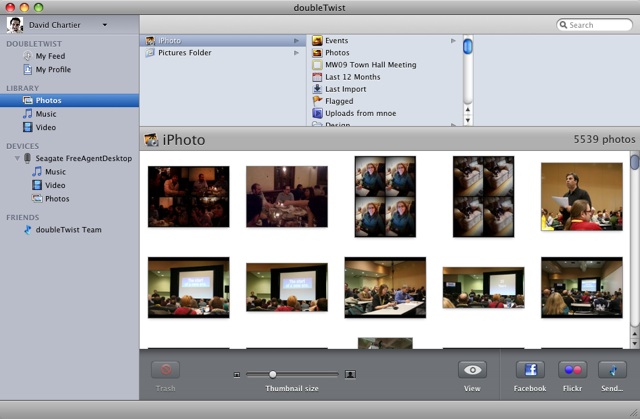Click the Trash button
The image size is (640, 419).
click(165, 370)
